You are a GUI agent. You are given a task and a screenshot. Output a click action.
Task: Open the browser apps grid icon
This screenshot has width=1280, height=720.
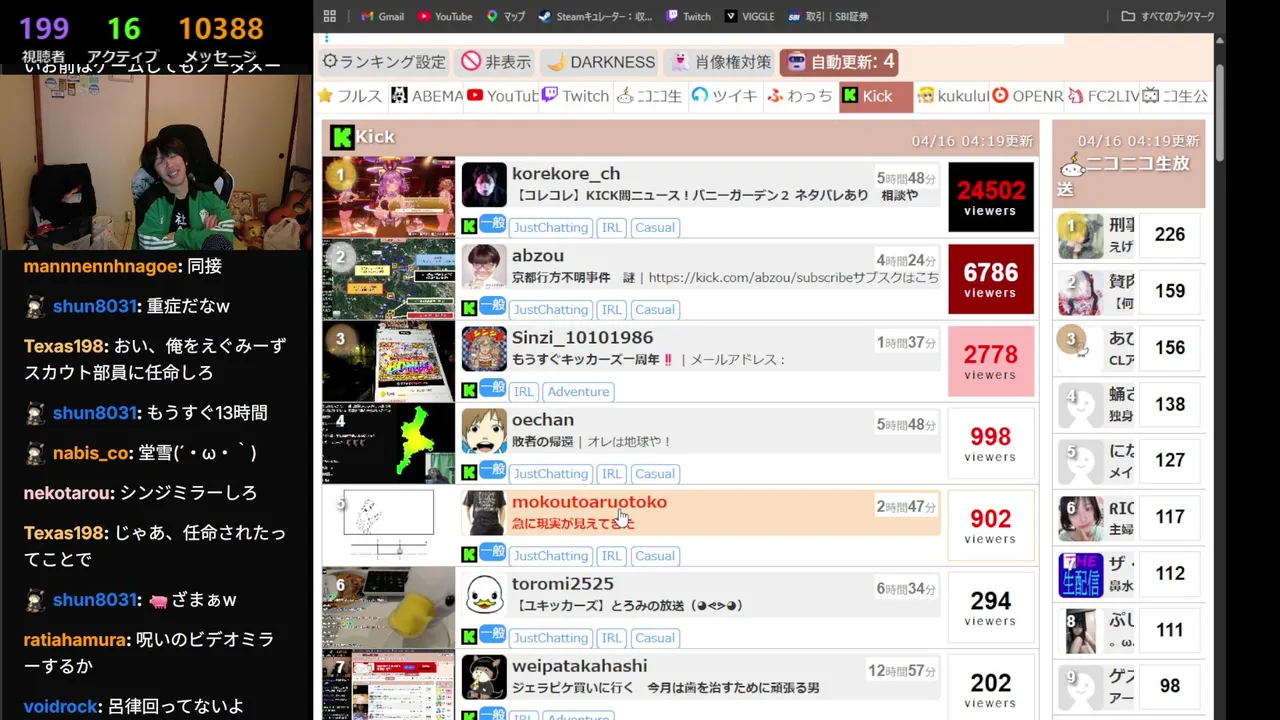pyautogui.click(x=330, y=16)
